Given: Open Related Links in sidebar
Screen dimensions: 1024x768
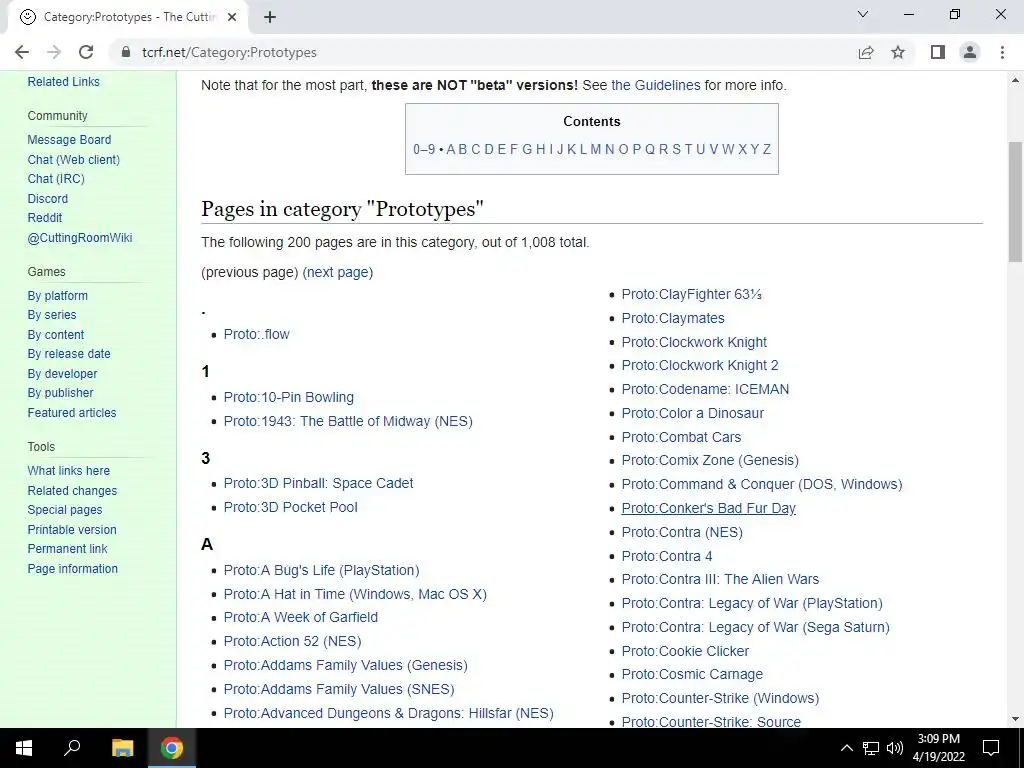Looking at the screenshot, I should [x=63, y=82].
